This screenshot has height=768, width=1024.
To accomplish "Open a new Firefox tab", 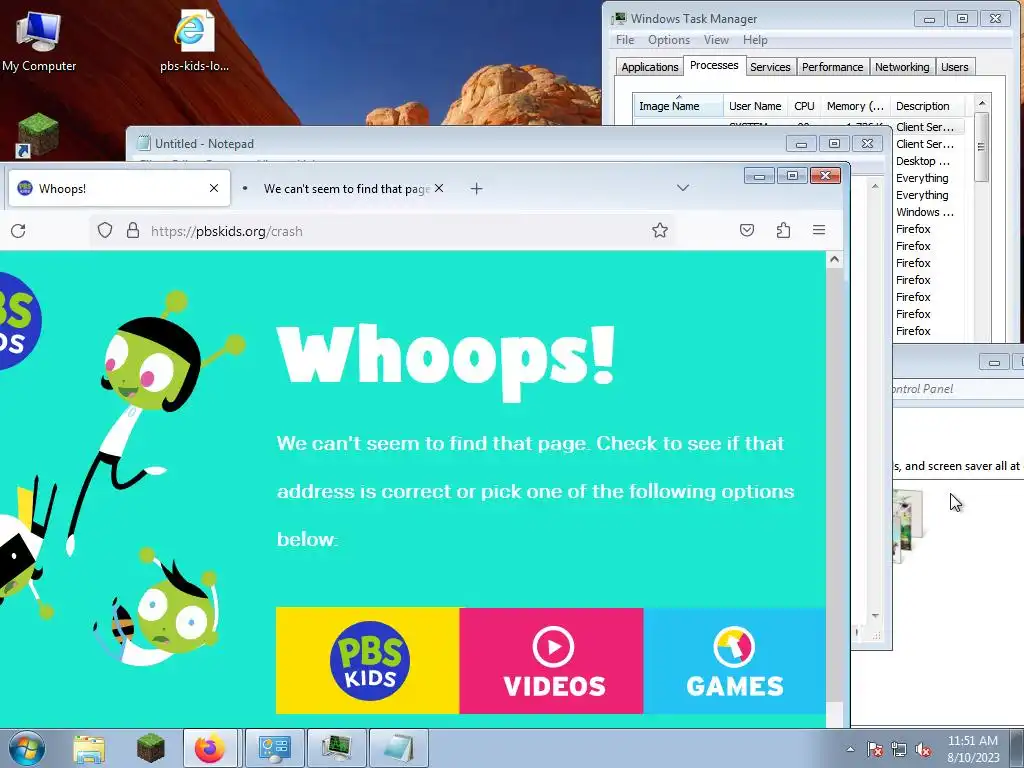I will 477,189.
